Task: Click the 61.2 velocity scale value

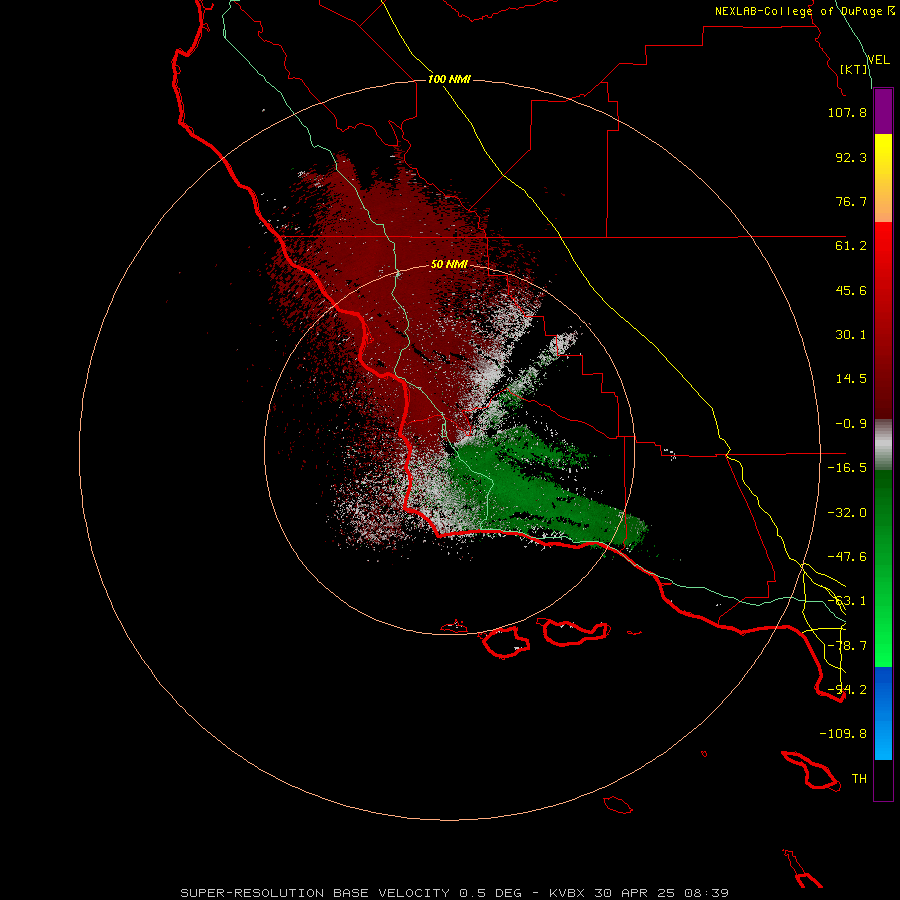Action: pyautogui.click(x=851, y=246)
